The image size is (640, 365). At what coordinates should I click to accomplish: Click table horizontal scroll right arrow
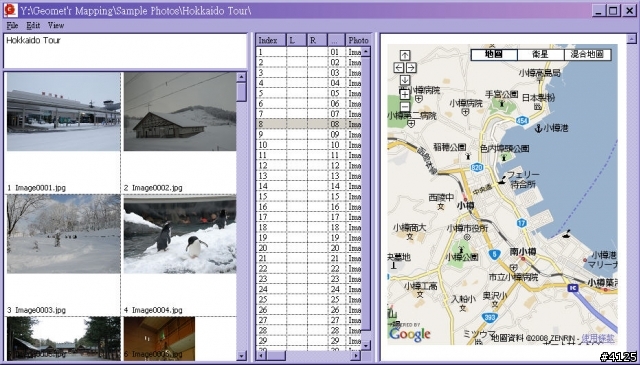[356, 356]
